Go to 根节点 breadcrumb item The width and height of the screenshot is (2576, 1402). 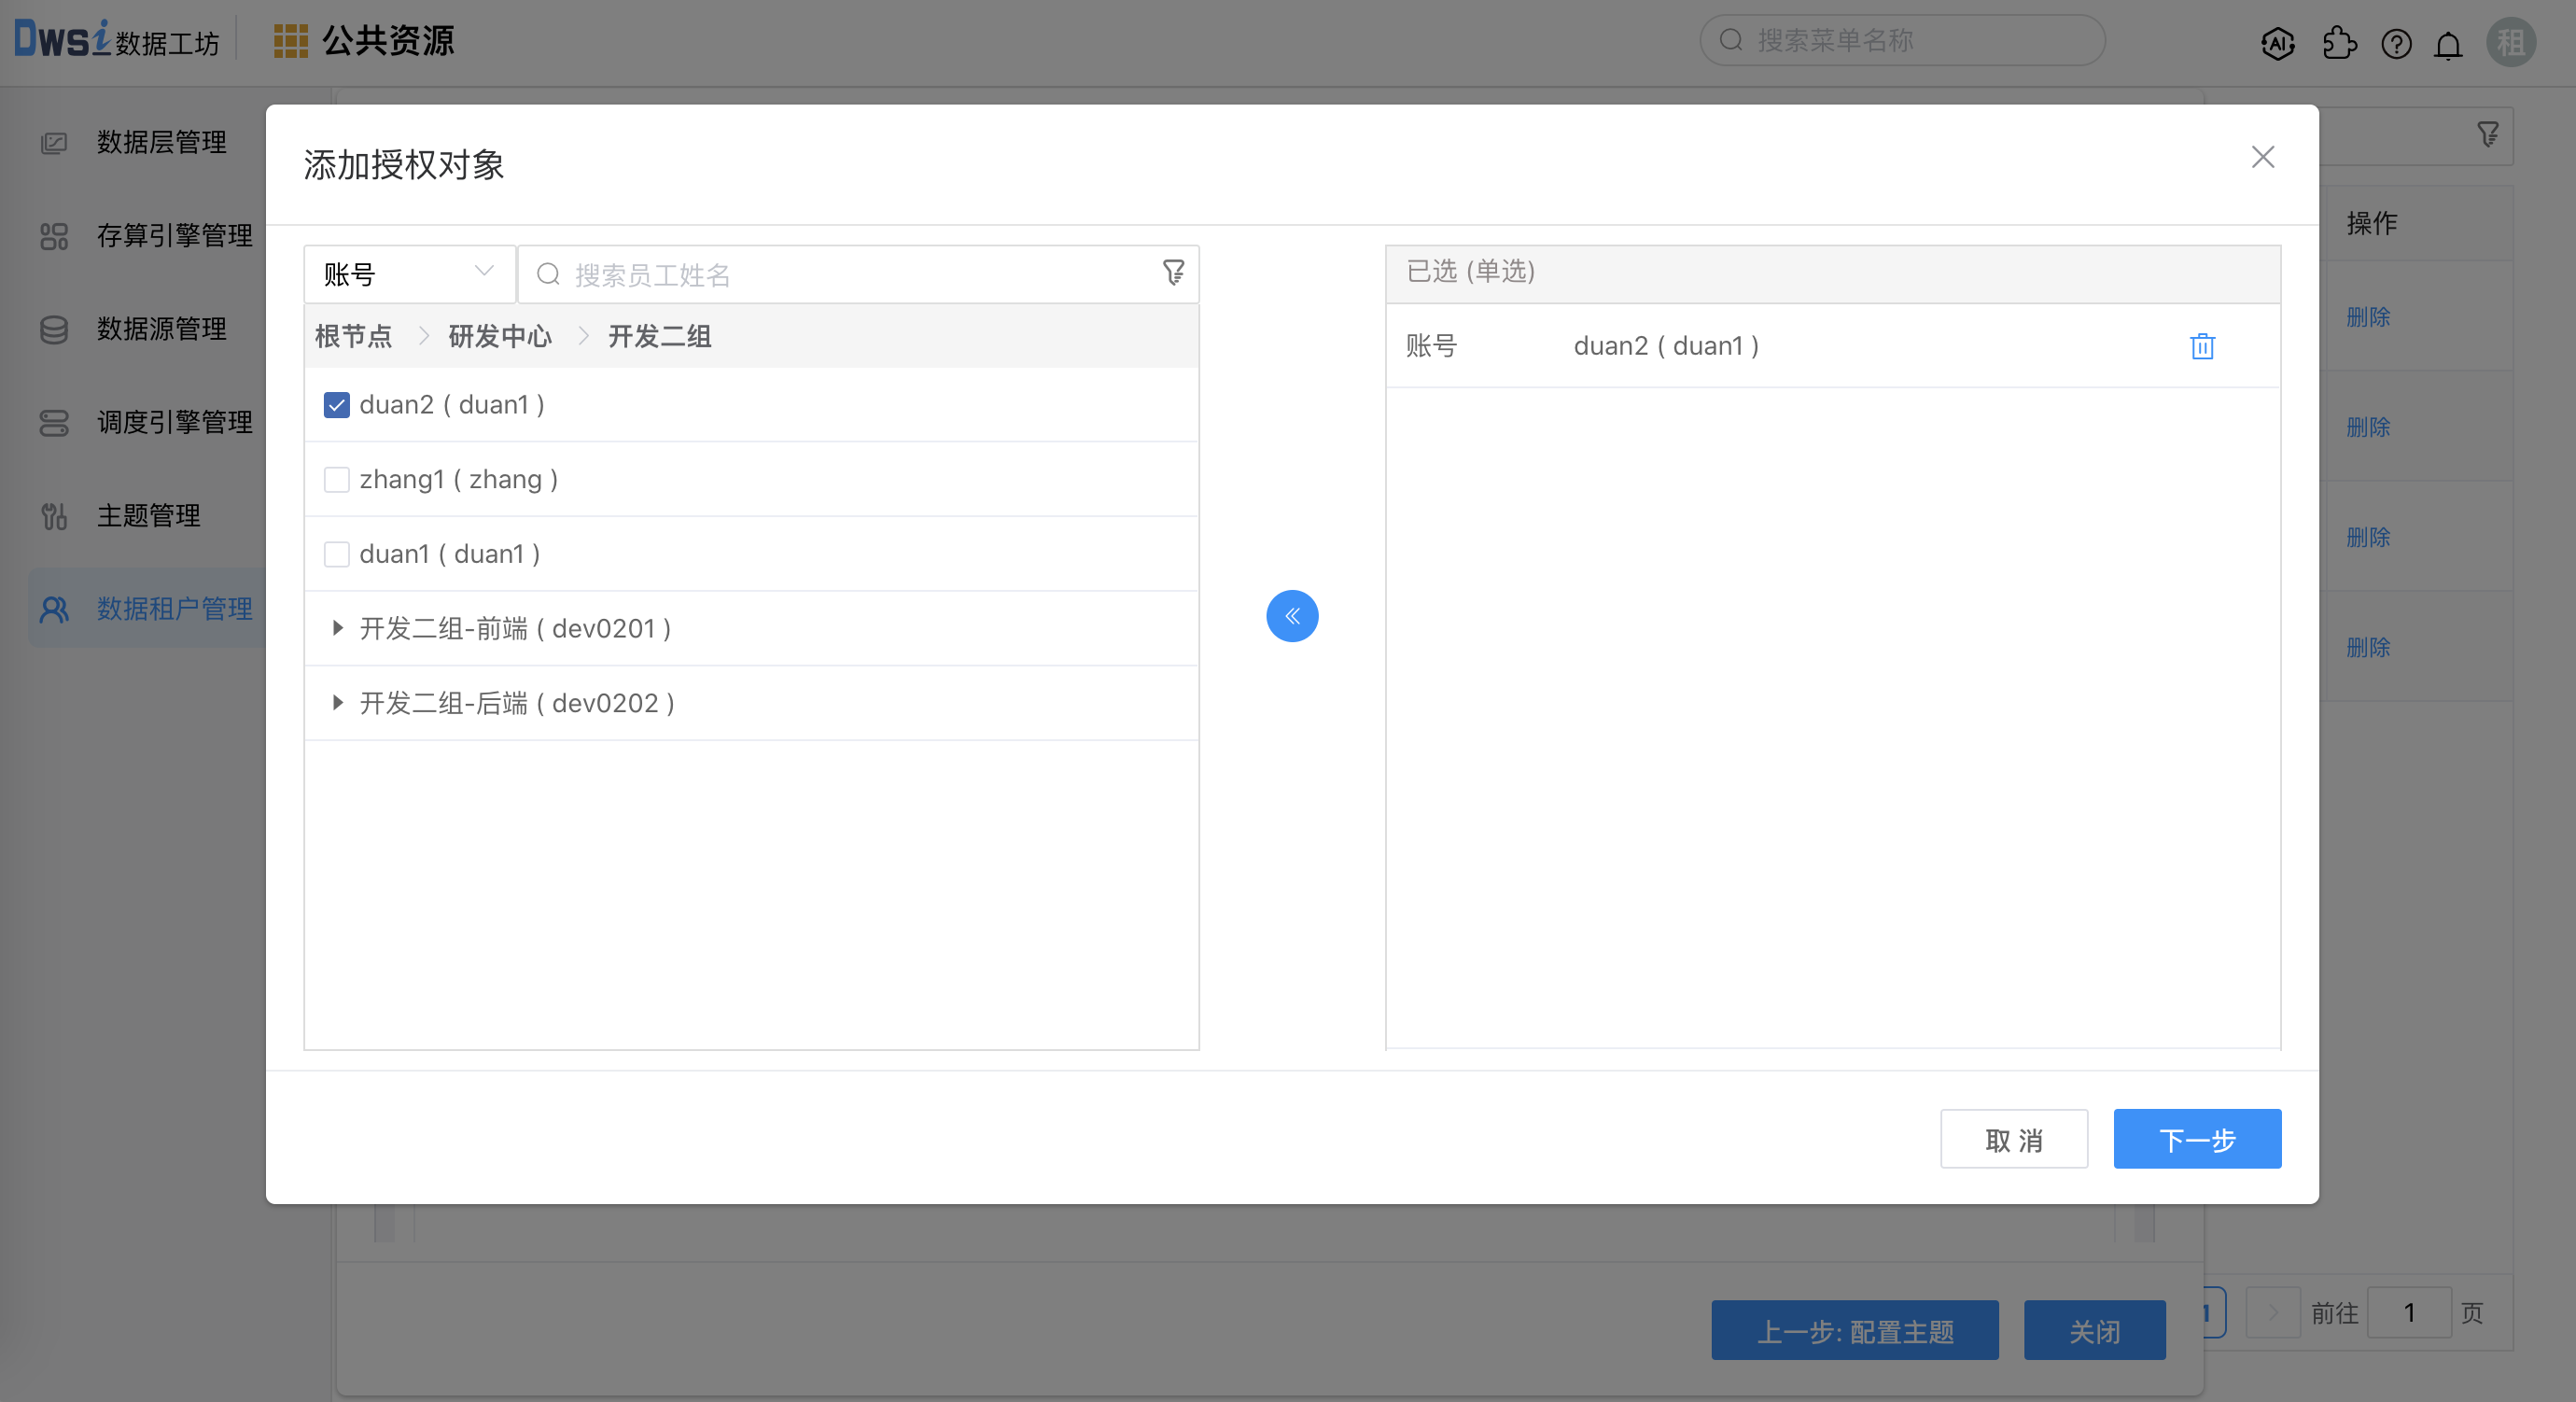(353, 336)
